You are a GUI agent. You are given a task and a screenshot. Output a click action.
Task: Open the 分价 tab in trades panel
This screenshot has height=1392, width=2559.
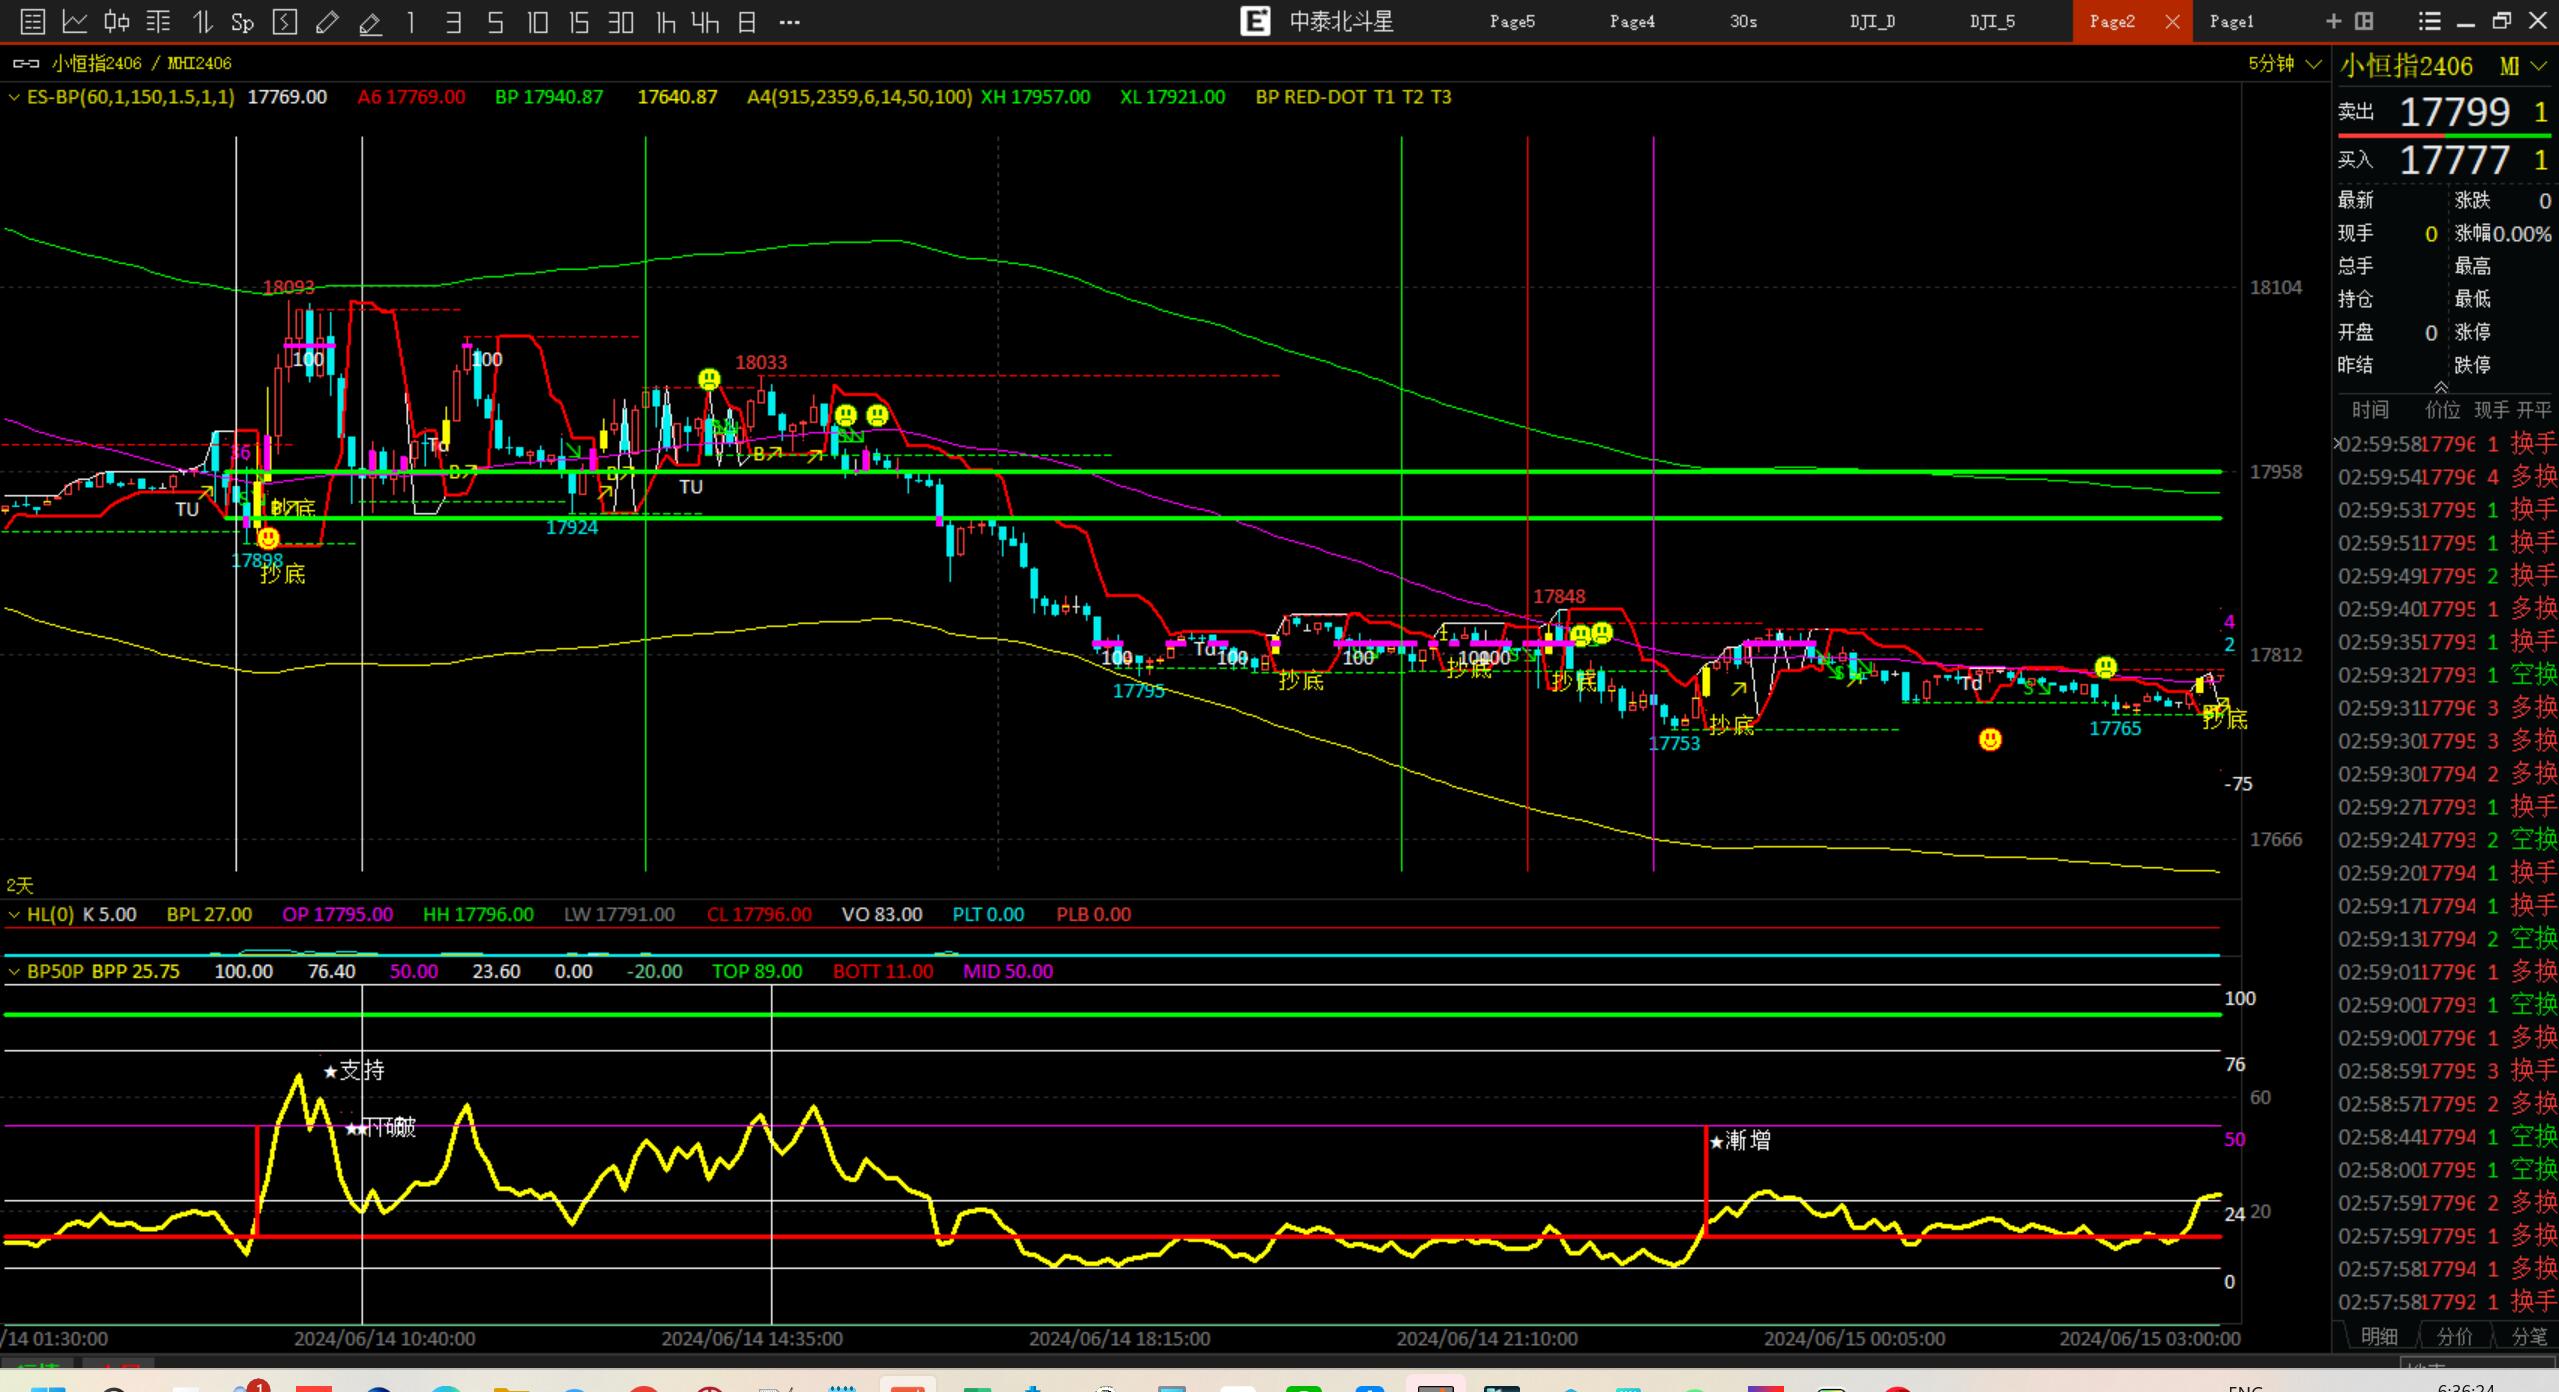2455,1336
